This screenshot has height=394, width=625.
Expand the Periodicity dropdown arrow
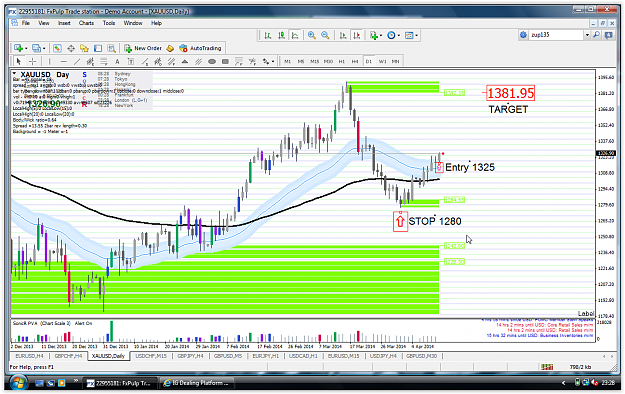click(x=399, y=35)
